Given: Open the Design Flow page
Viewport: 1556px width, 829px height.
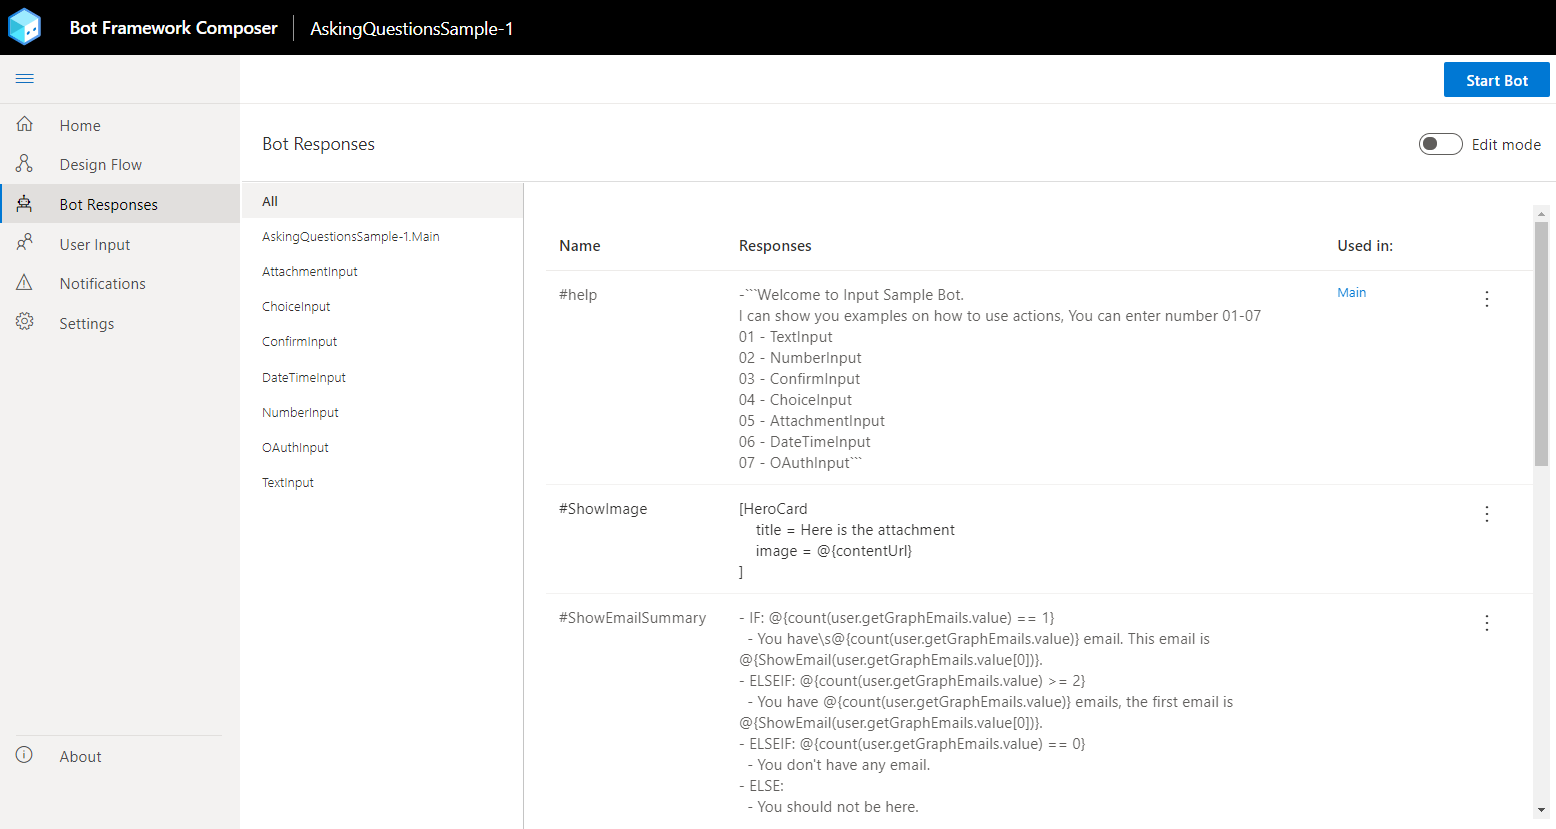Looking at the screenshot, I should 120,164.
